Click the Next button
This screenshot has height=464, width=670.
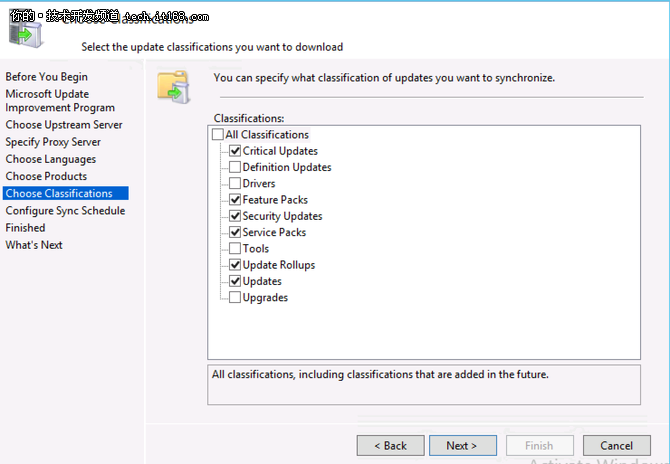[463, 446]
